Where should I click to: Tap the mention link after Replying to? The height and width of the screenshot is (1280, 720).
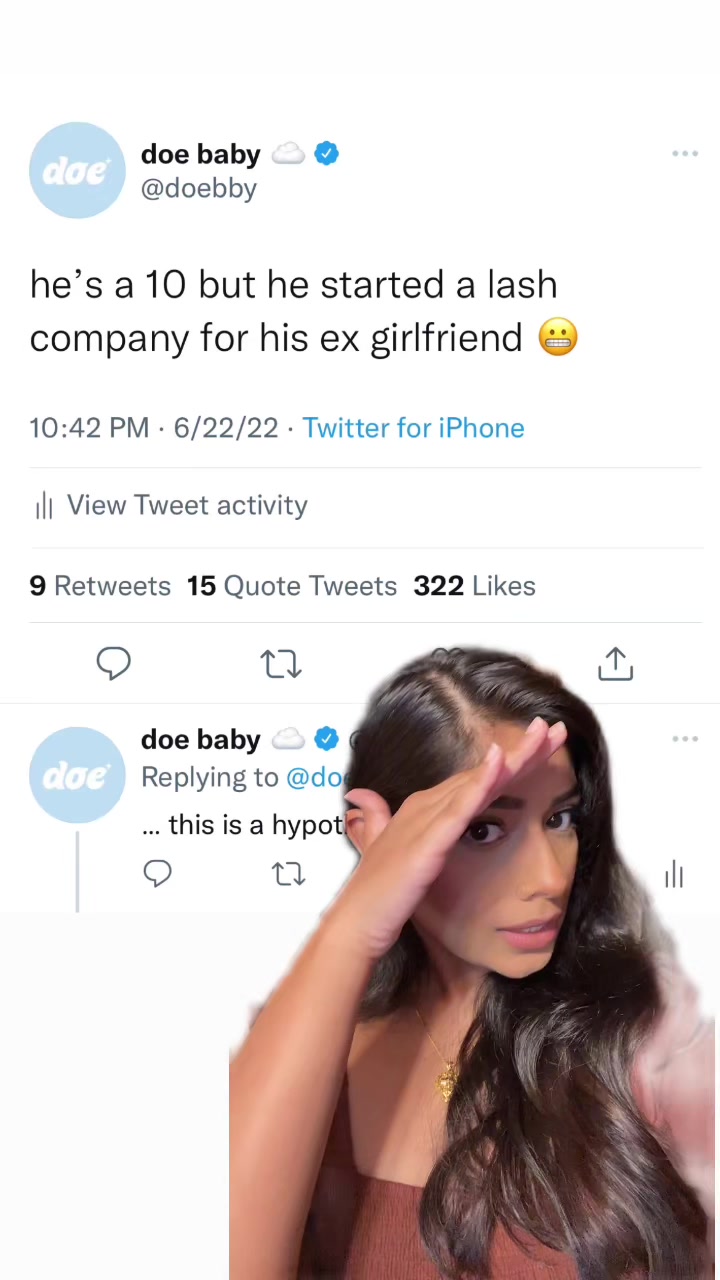(315, 777)
